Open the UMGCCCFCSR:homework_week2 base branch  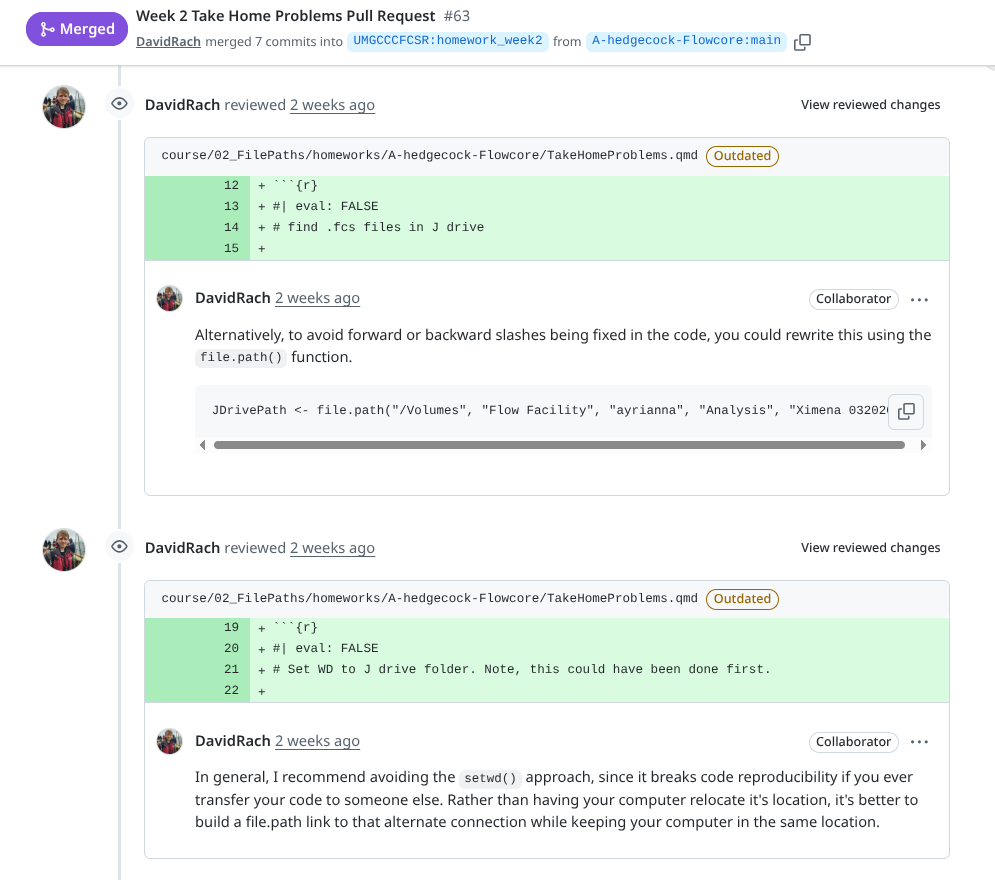(447, 41)
